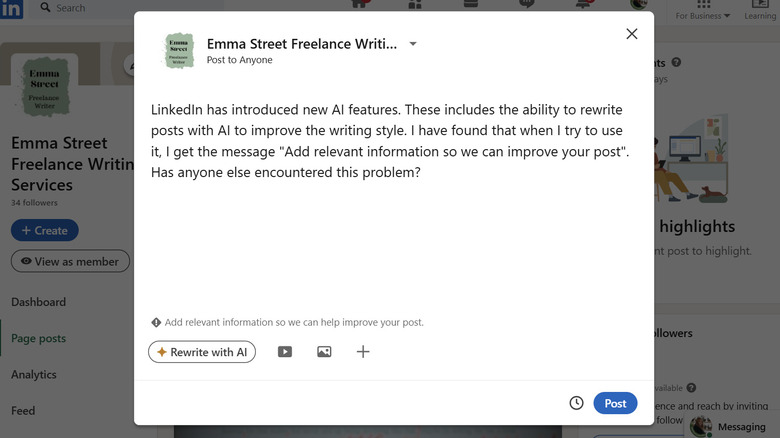Publish with the blue Post button

615,403
